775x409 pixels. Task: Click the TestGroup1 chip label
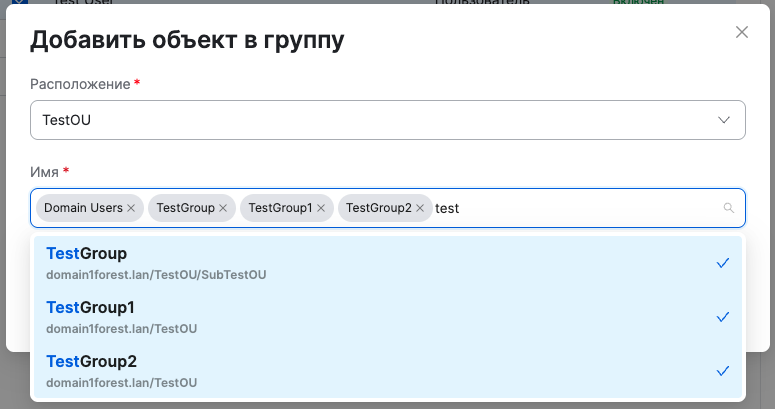point(280,208)
